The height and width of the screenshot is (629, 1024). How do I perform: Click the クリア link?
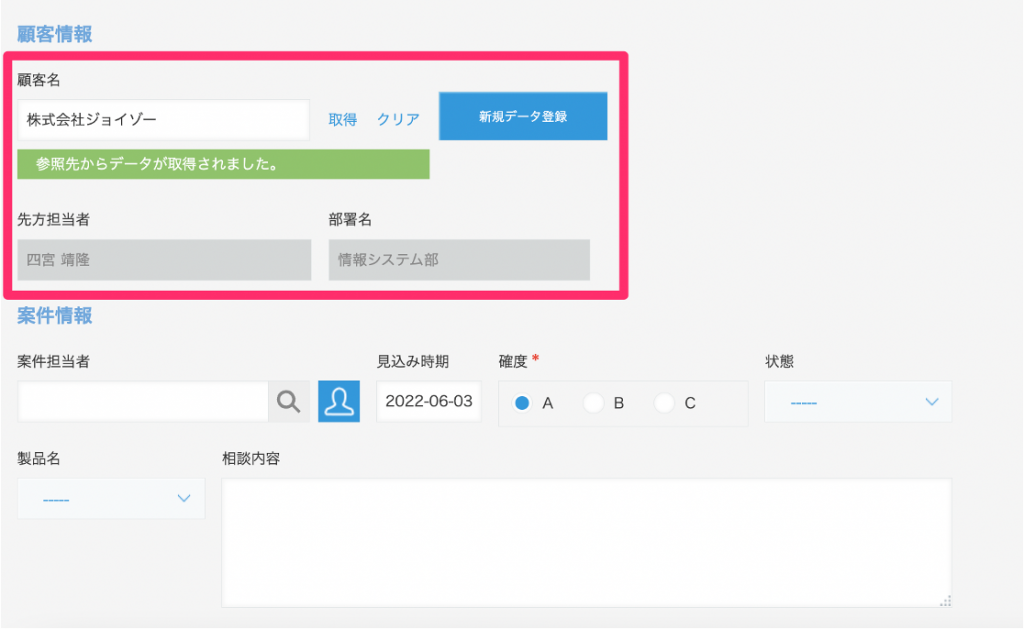398,120
